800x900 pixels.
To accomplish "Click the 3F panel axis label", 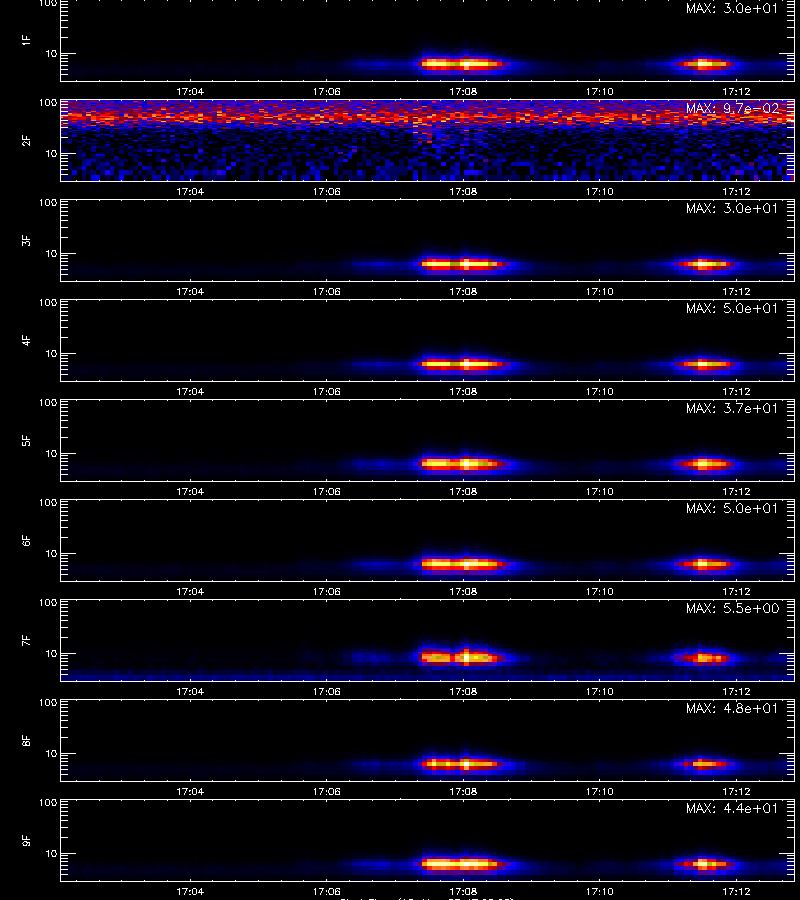I will coord(26,240).
